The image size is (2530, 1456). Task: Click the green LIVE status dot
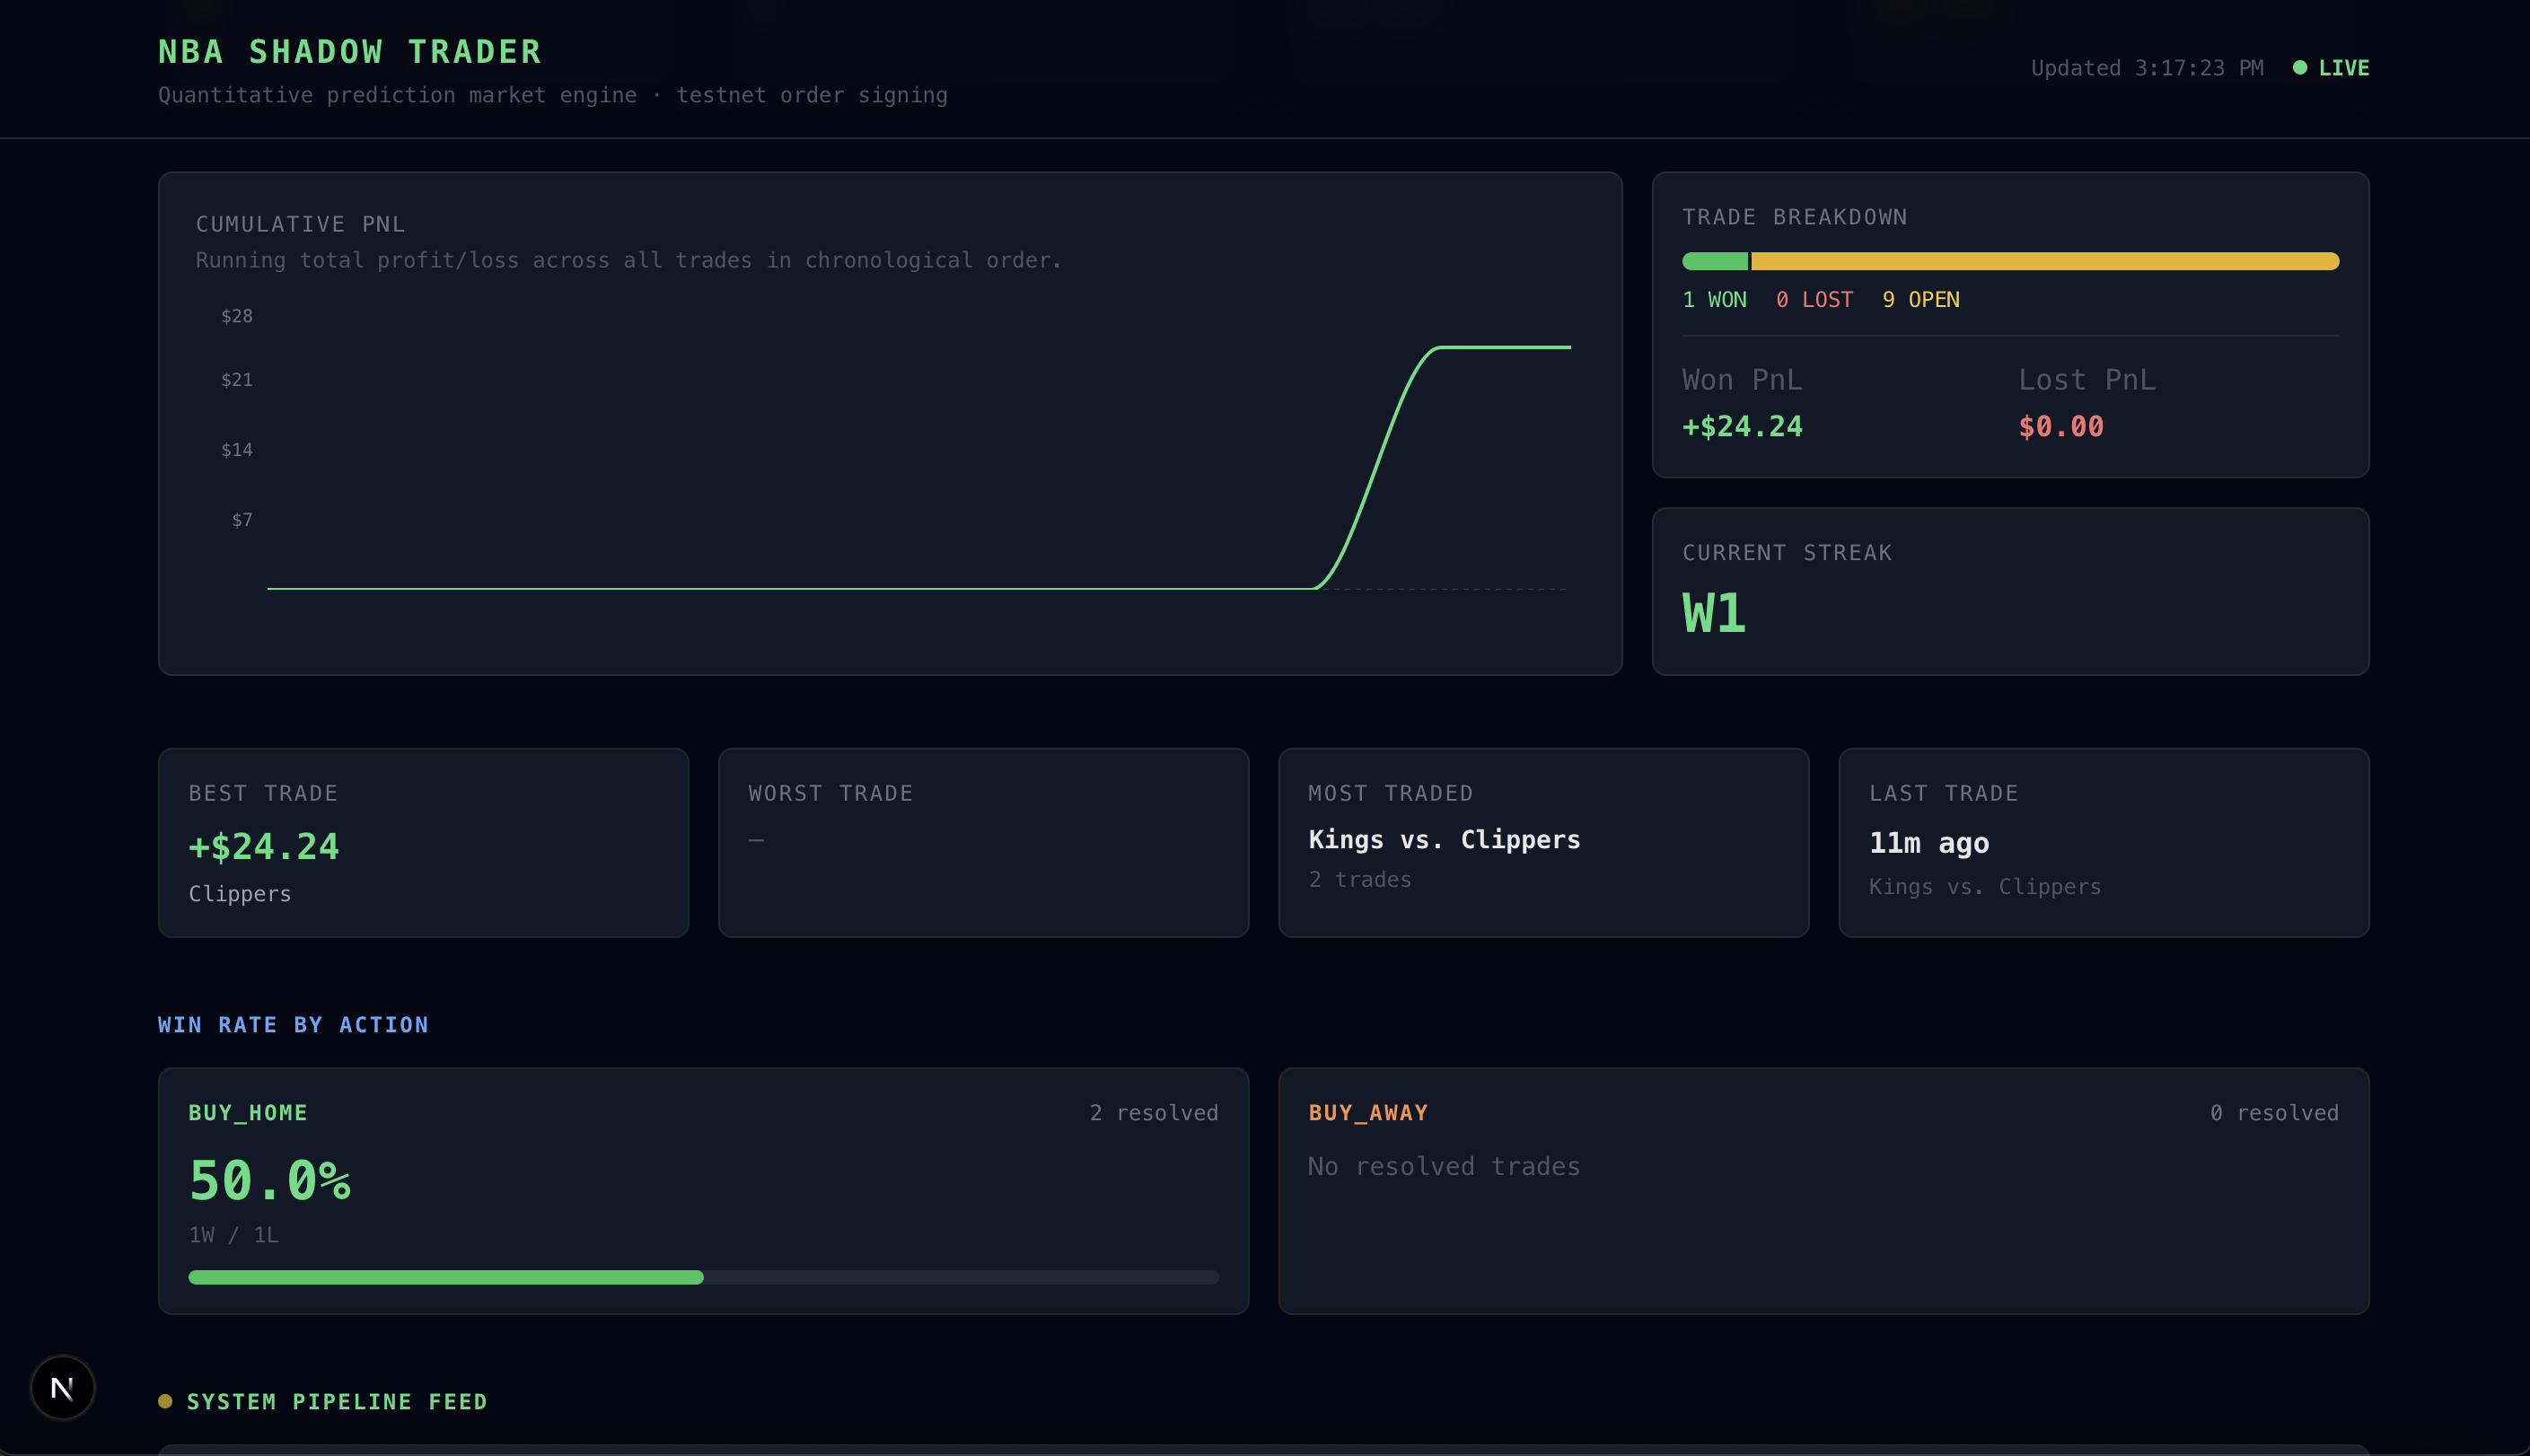click(2300, 68)
